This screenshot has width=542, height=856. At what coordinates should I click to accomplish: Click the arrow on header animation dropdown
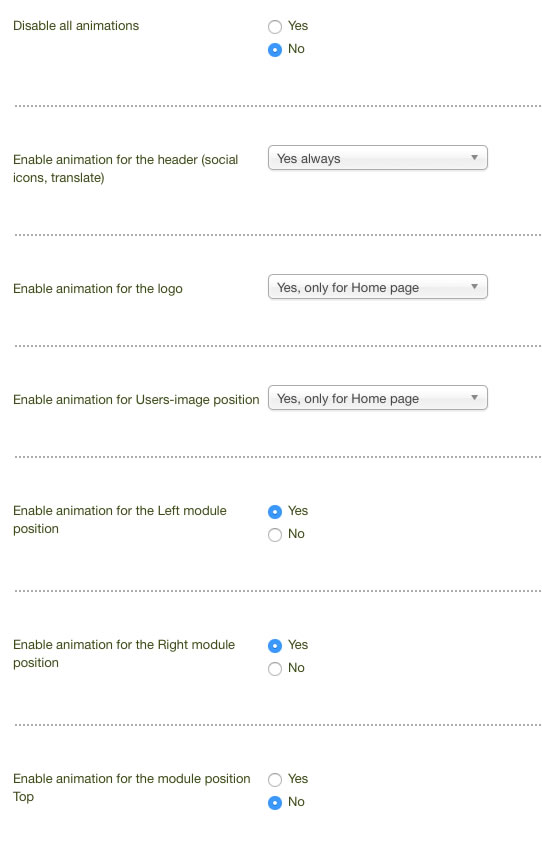pos(474,158)
